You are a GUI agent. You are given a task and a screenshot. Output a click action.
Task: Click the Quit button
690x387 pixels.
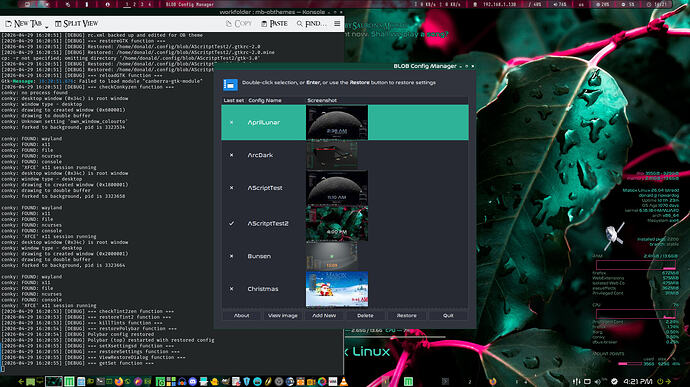(448, 316)
